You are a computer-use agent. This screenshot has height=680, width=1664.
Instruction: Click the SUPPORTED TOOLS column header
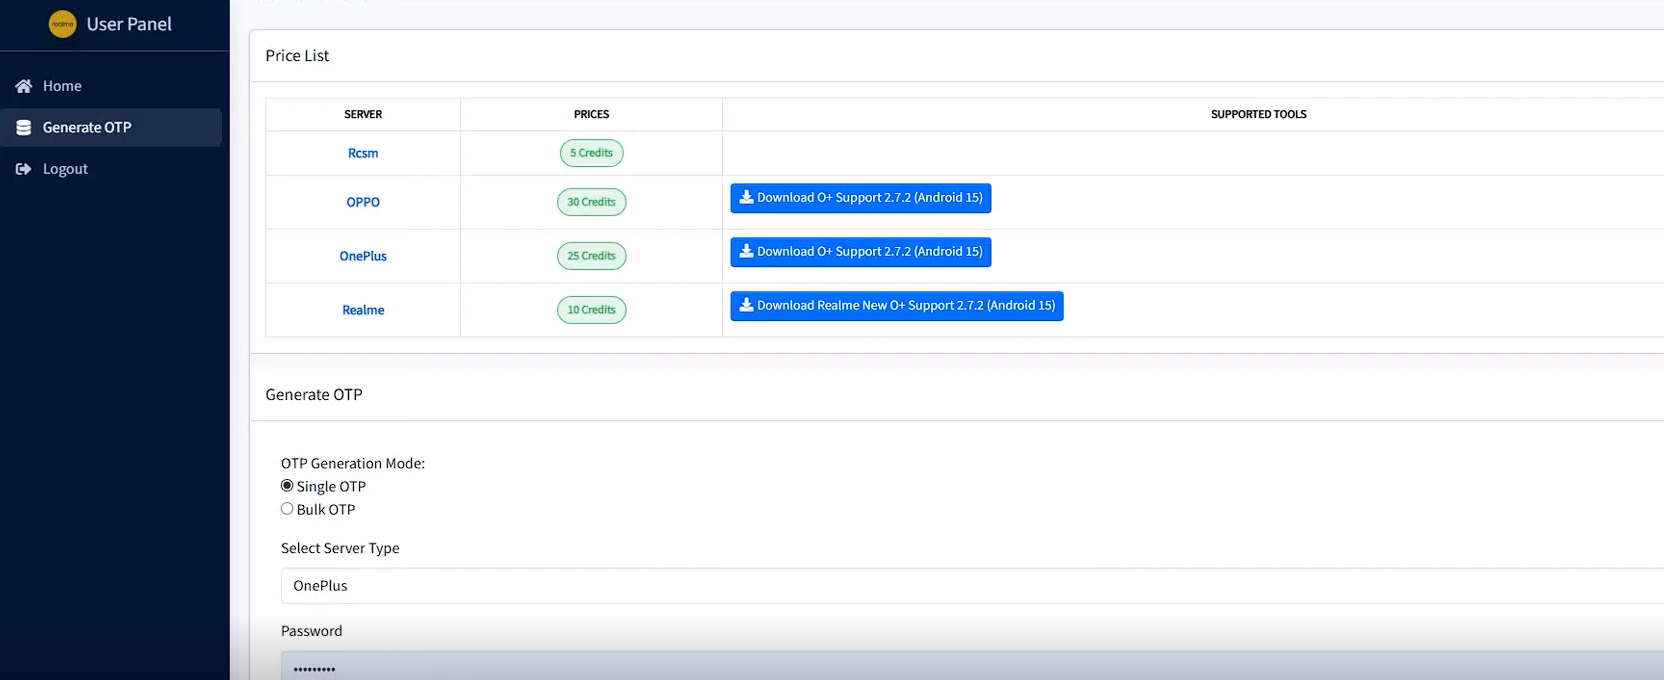[x=1258, y=114]
